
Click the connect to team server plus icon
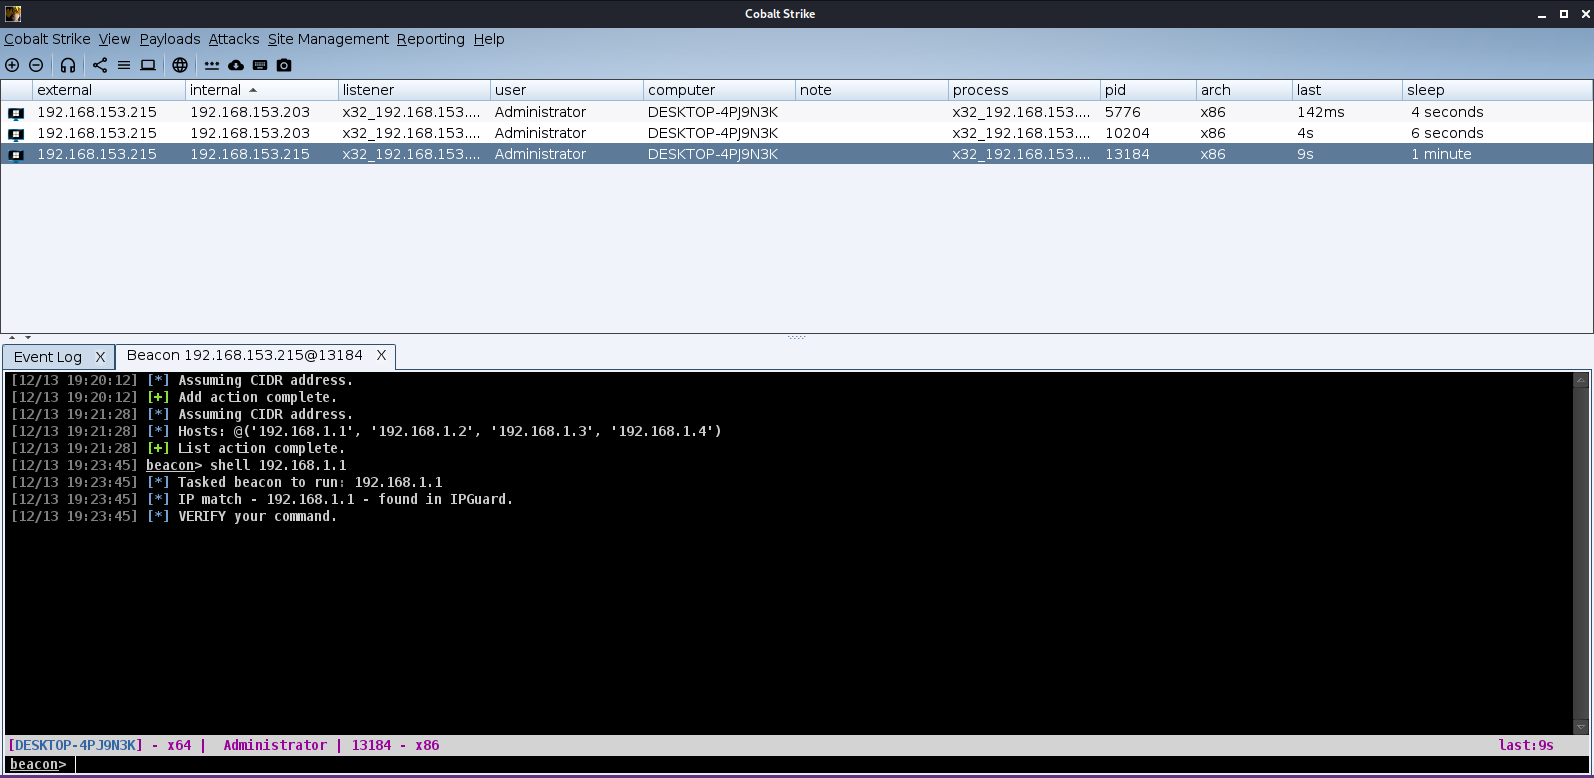coord(12,65)
